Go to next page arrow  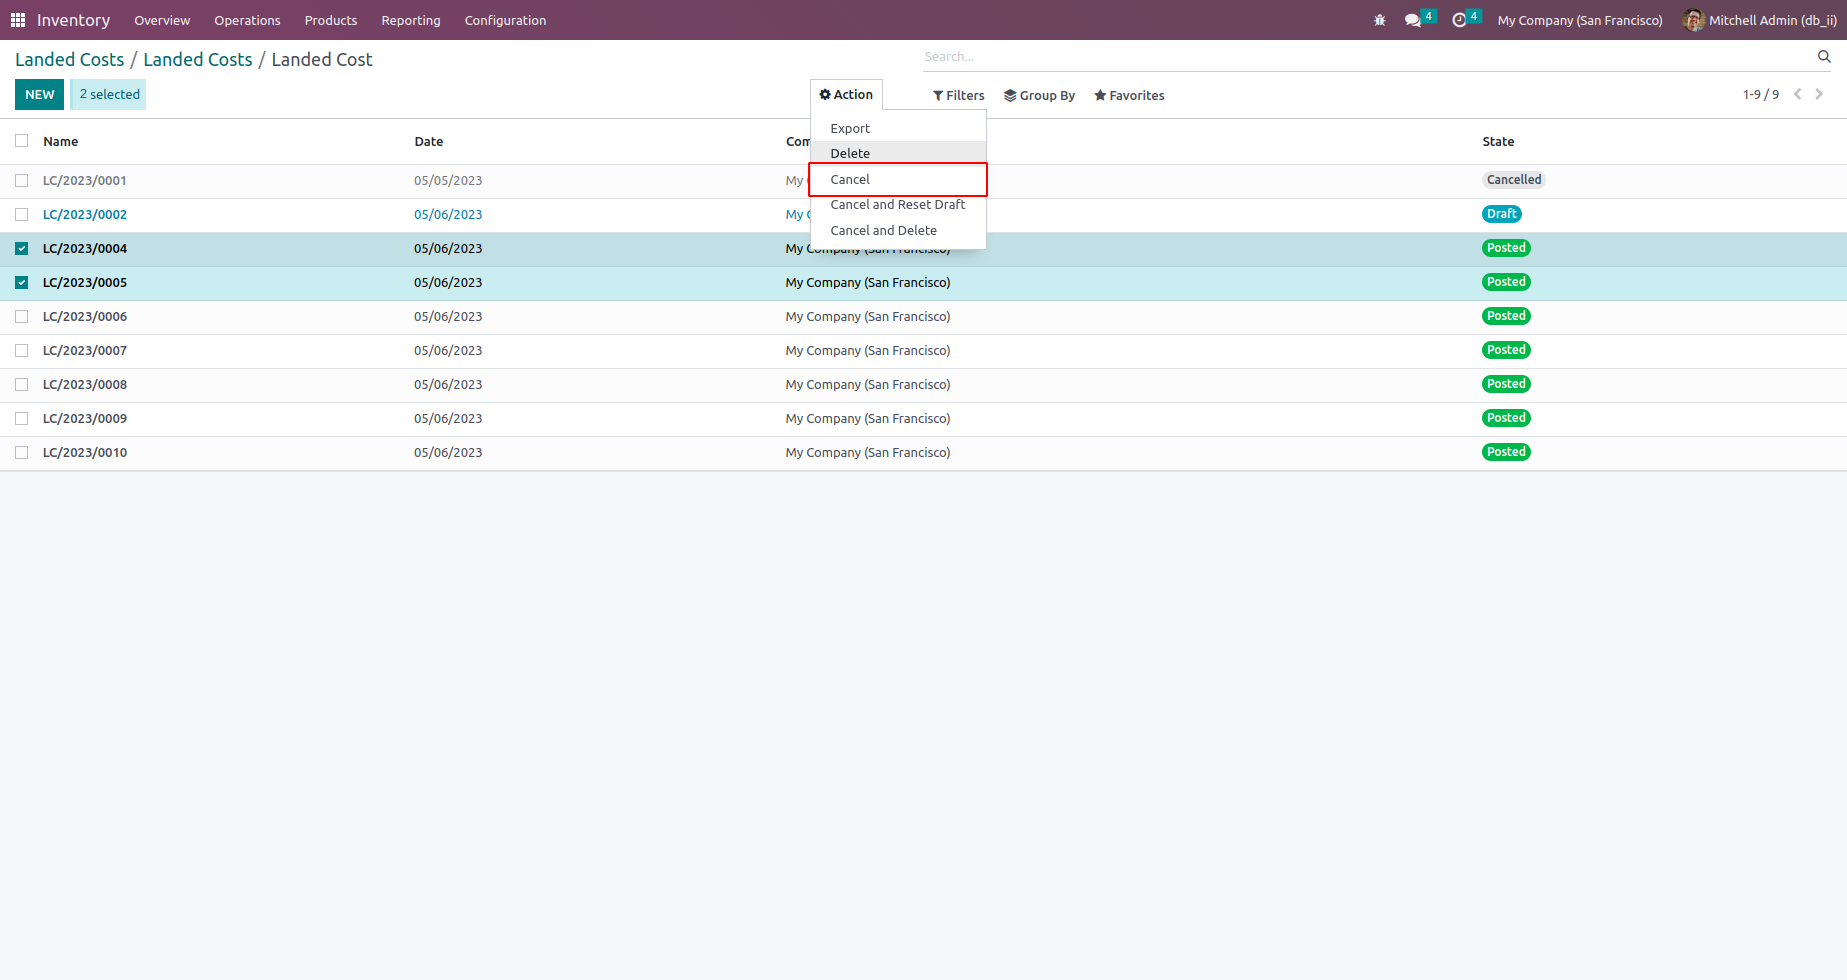1820,94
